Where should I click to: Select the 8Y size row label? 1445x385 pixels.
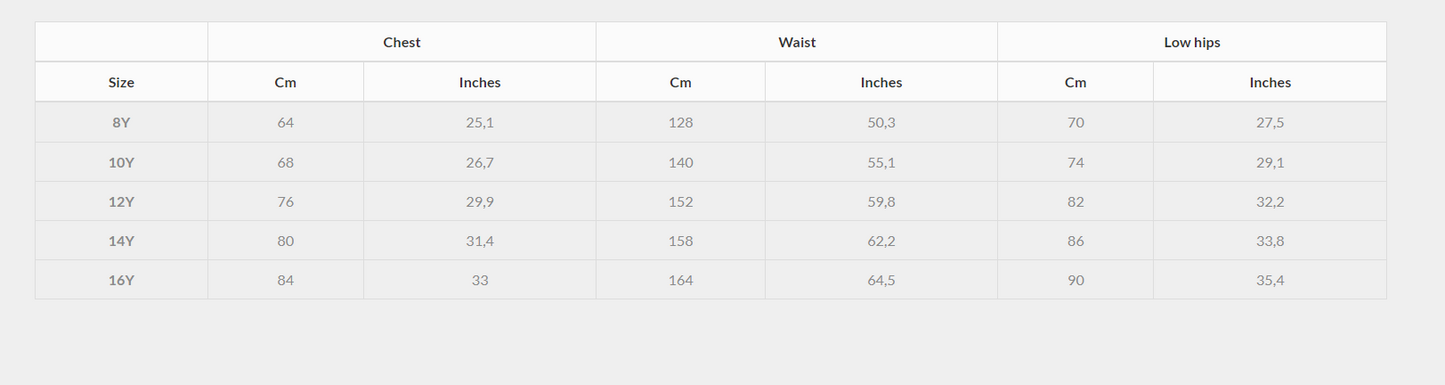121,122
